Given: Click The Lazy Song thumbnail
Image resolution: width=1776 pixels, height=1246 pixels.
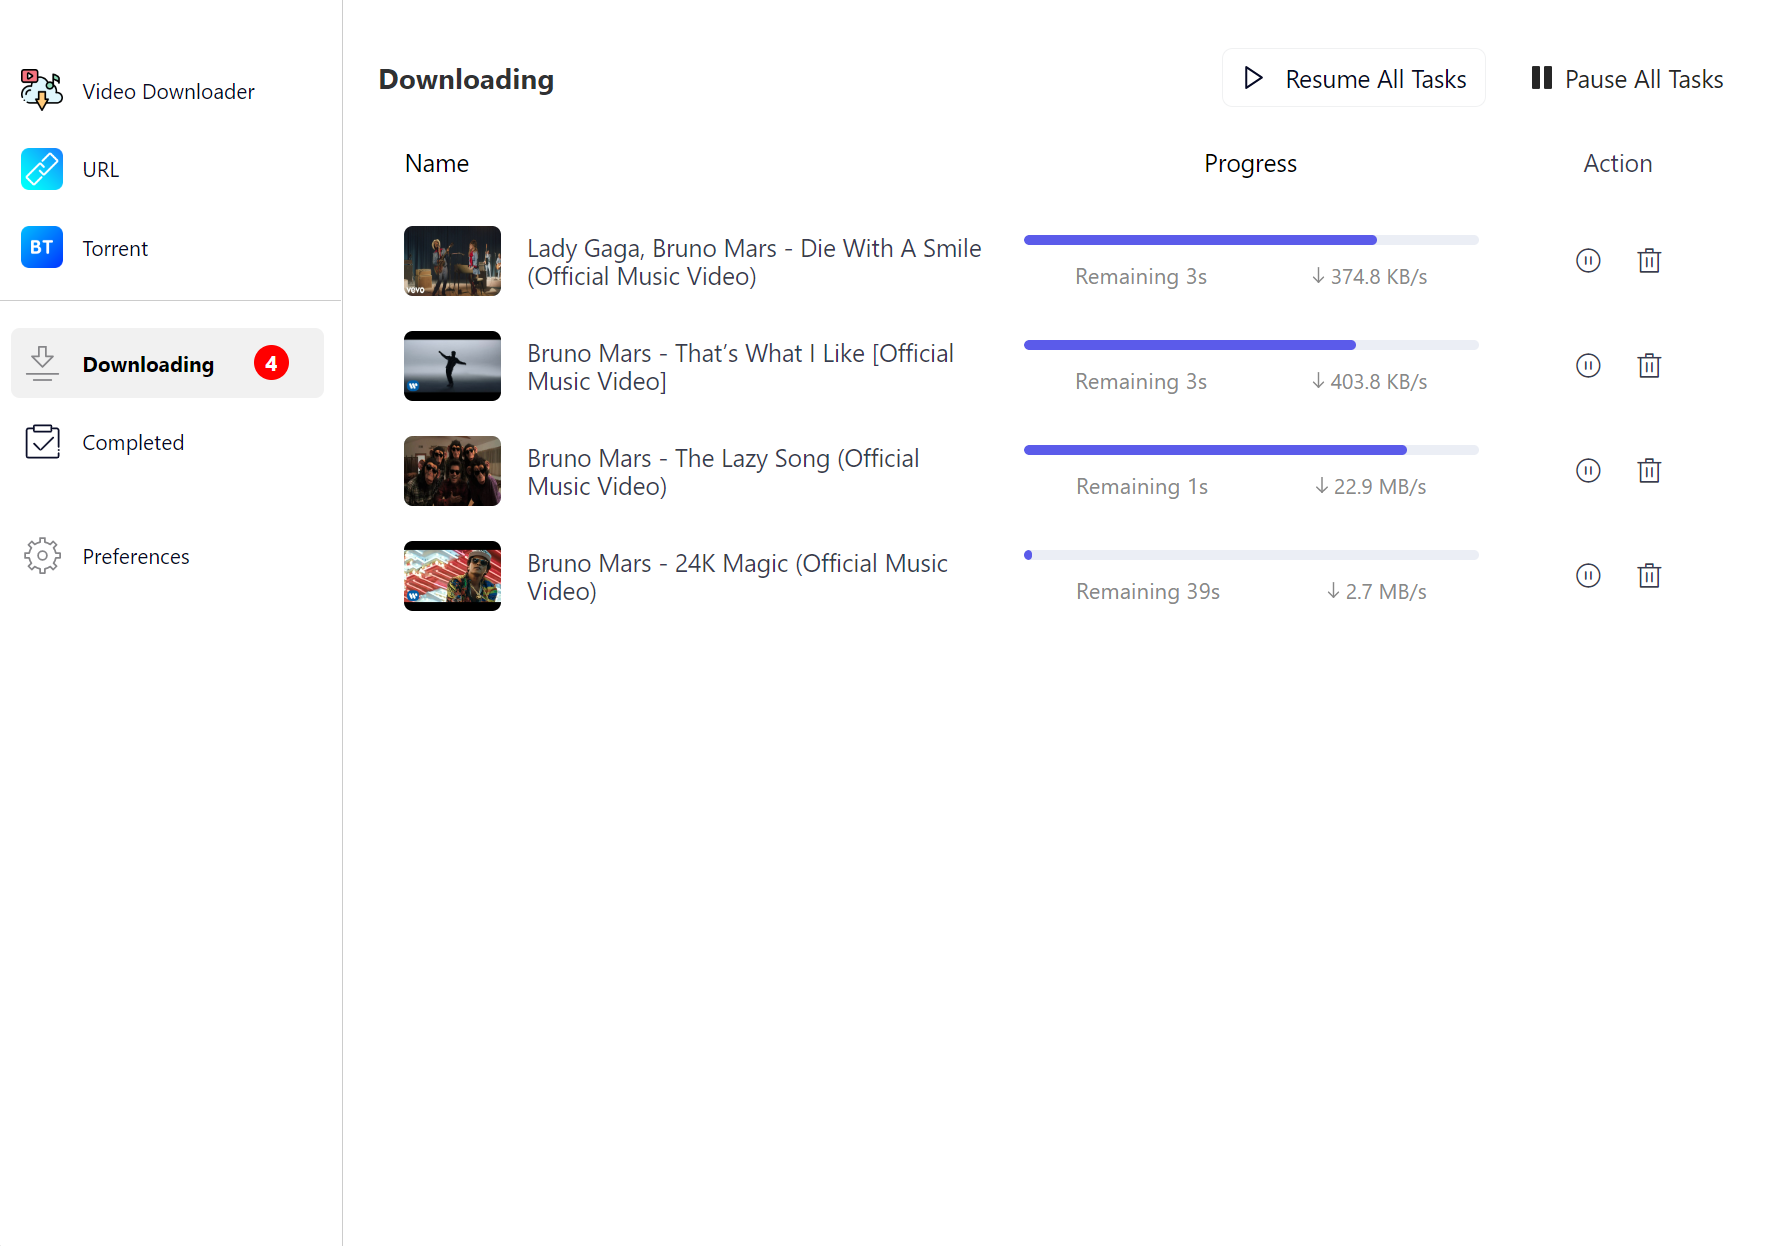Looking at the screenshot, I should (452, 471).
